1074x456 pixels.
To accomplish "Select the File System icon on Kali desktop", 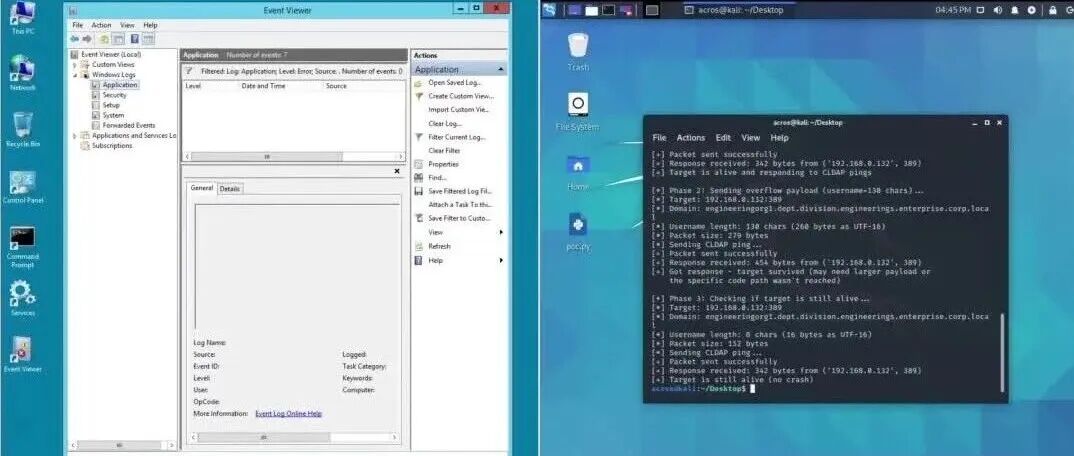I will [x=577, y=112].
